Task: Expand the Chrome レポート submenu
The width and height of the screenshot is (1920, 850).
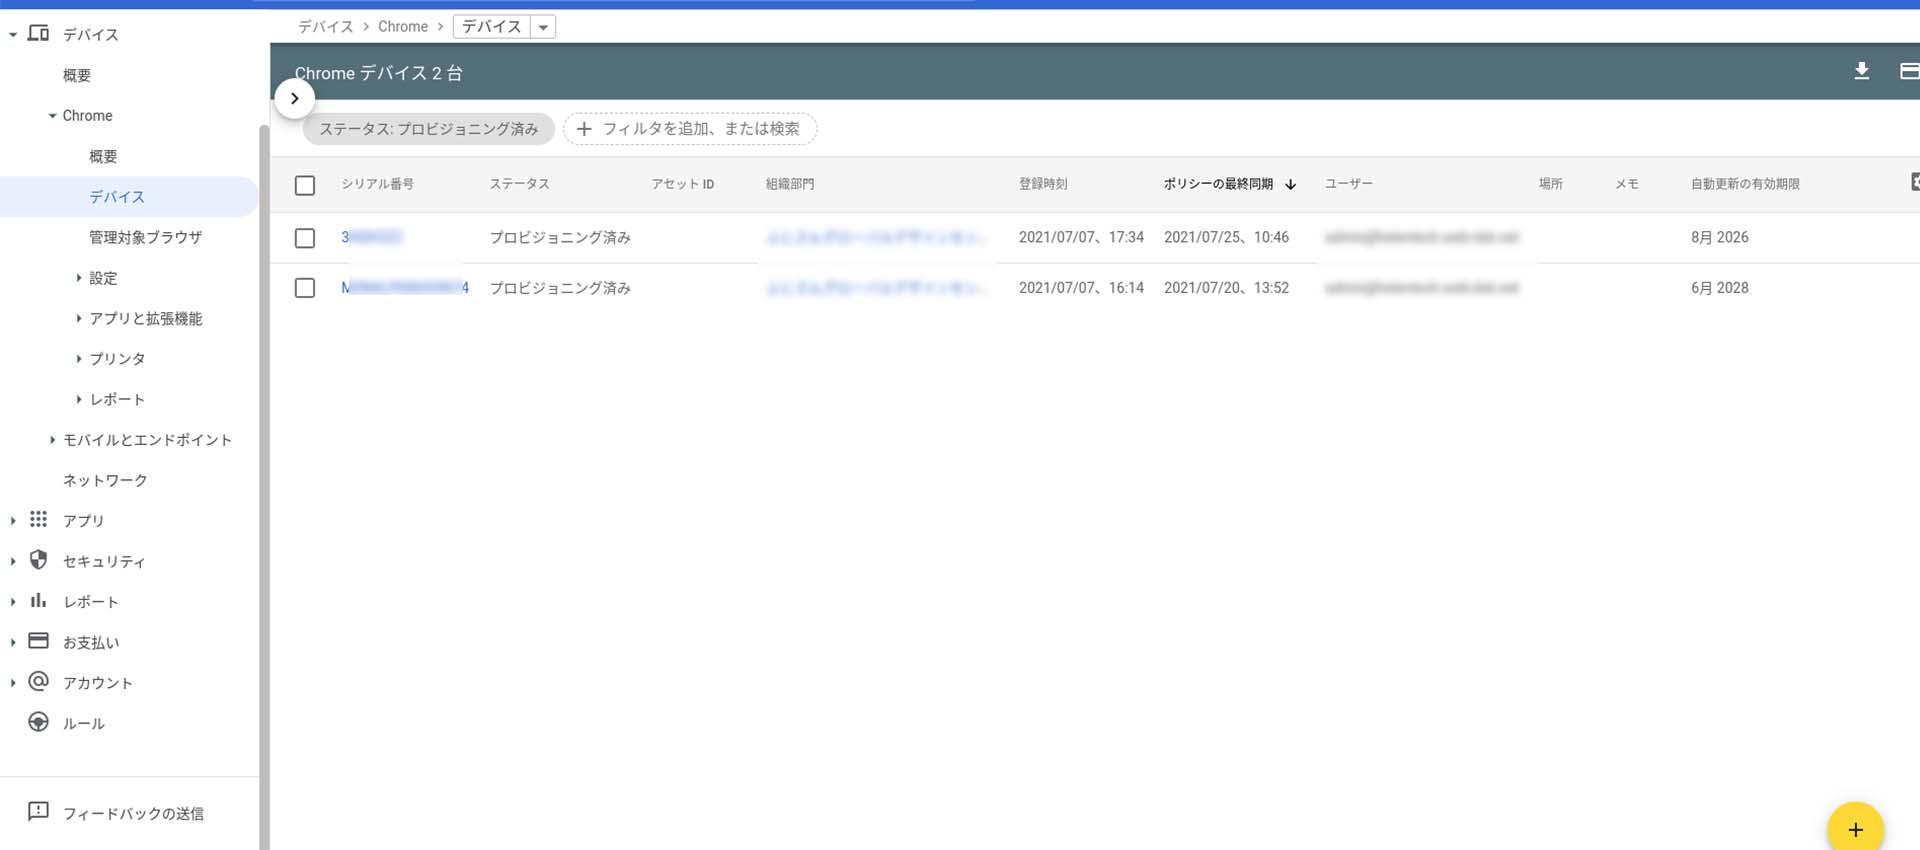Action: 79,399
